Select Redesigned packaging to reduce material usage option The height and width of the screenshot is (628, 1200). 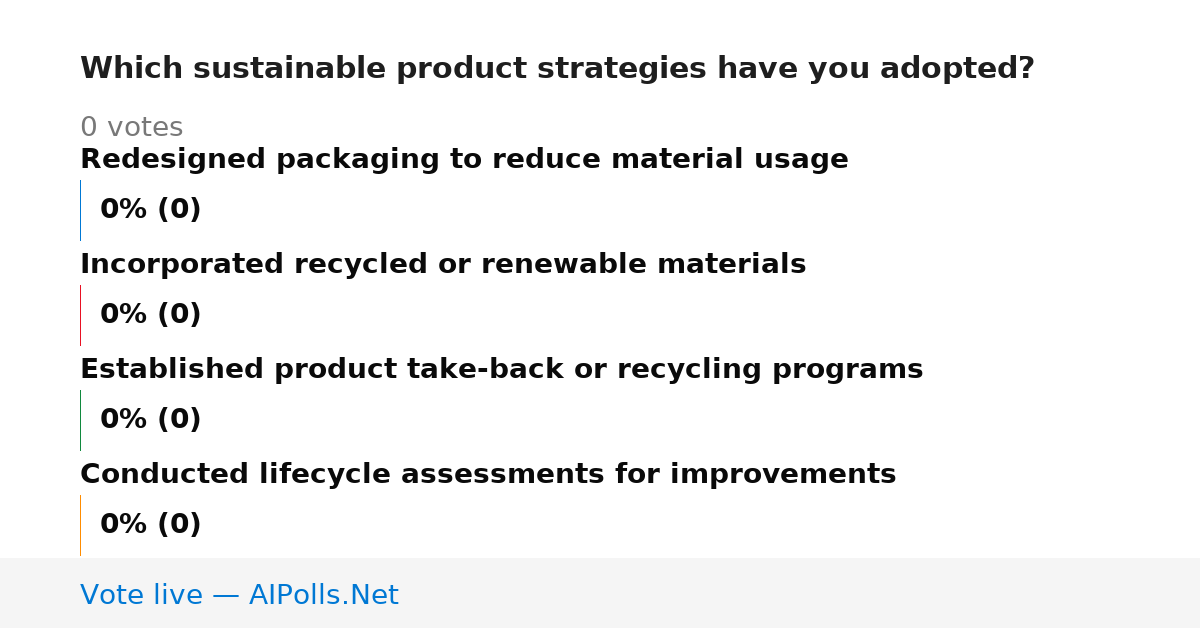[x=464, y=159]
